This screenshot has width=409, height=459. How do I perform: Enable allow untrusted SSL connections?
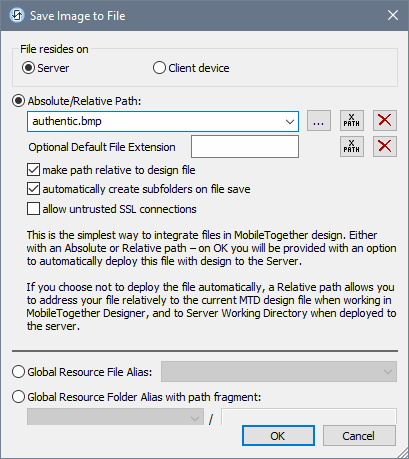pyautogui.click(x=33, y=209)
